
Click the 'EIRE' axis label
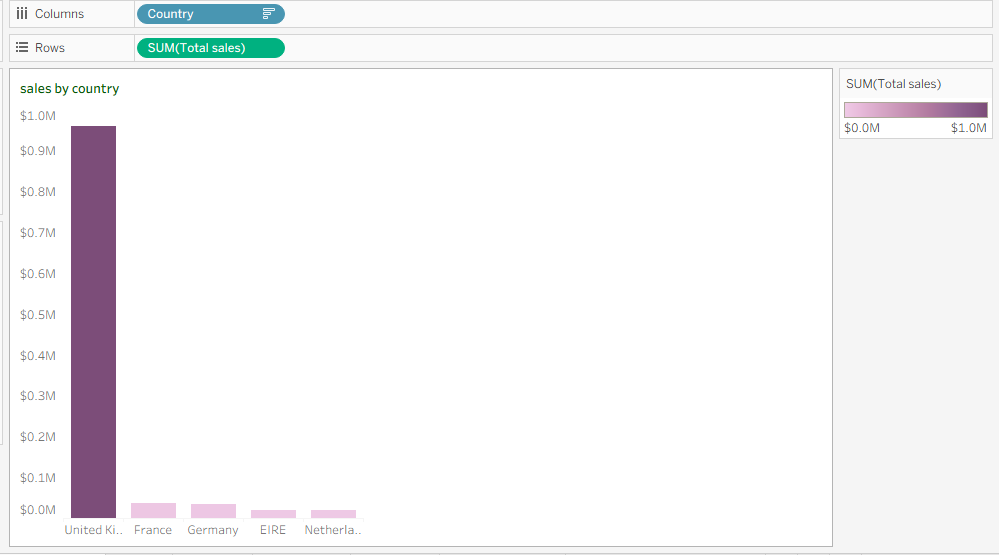point(273,530)
